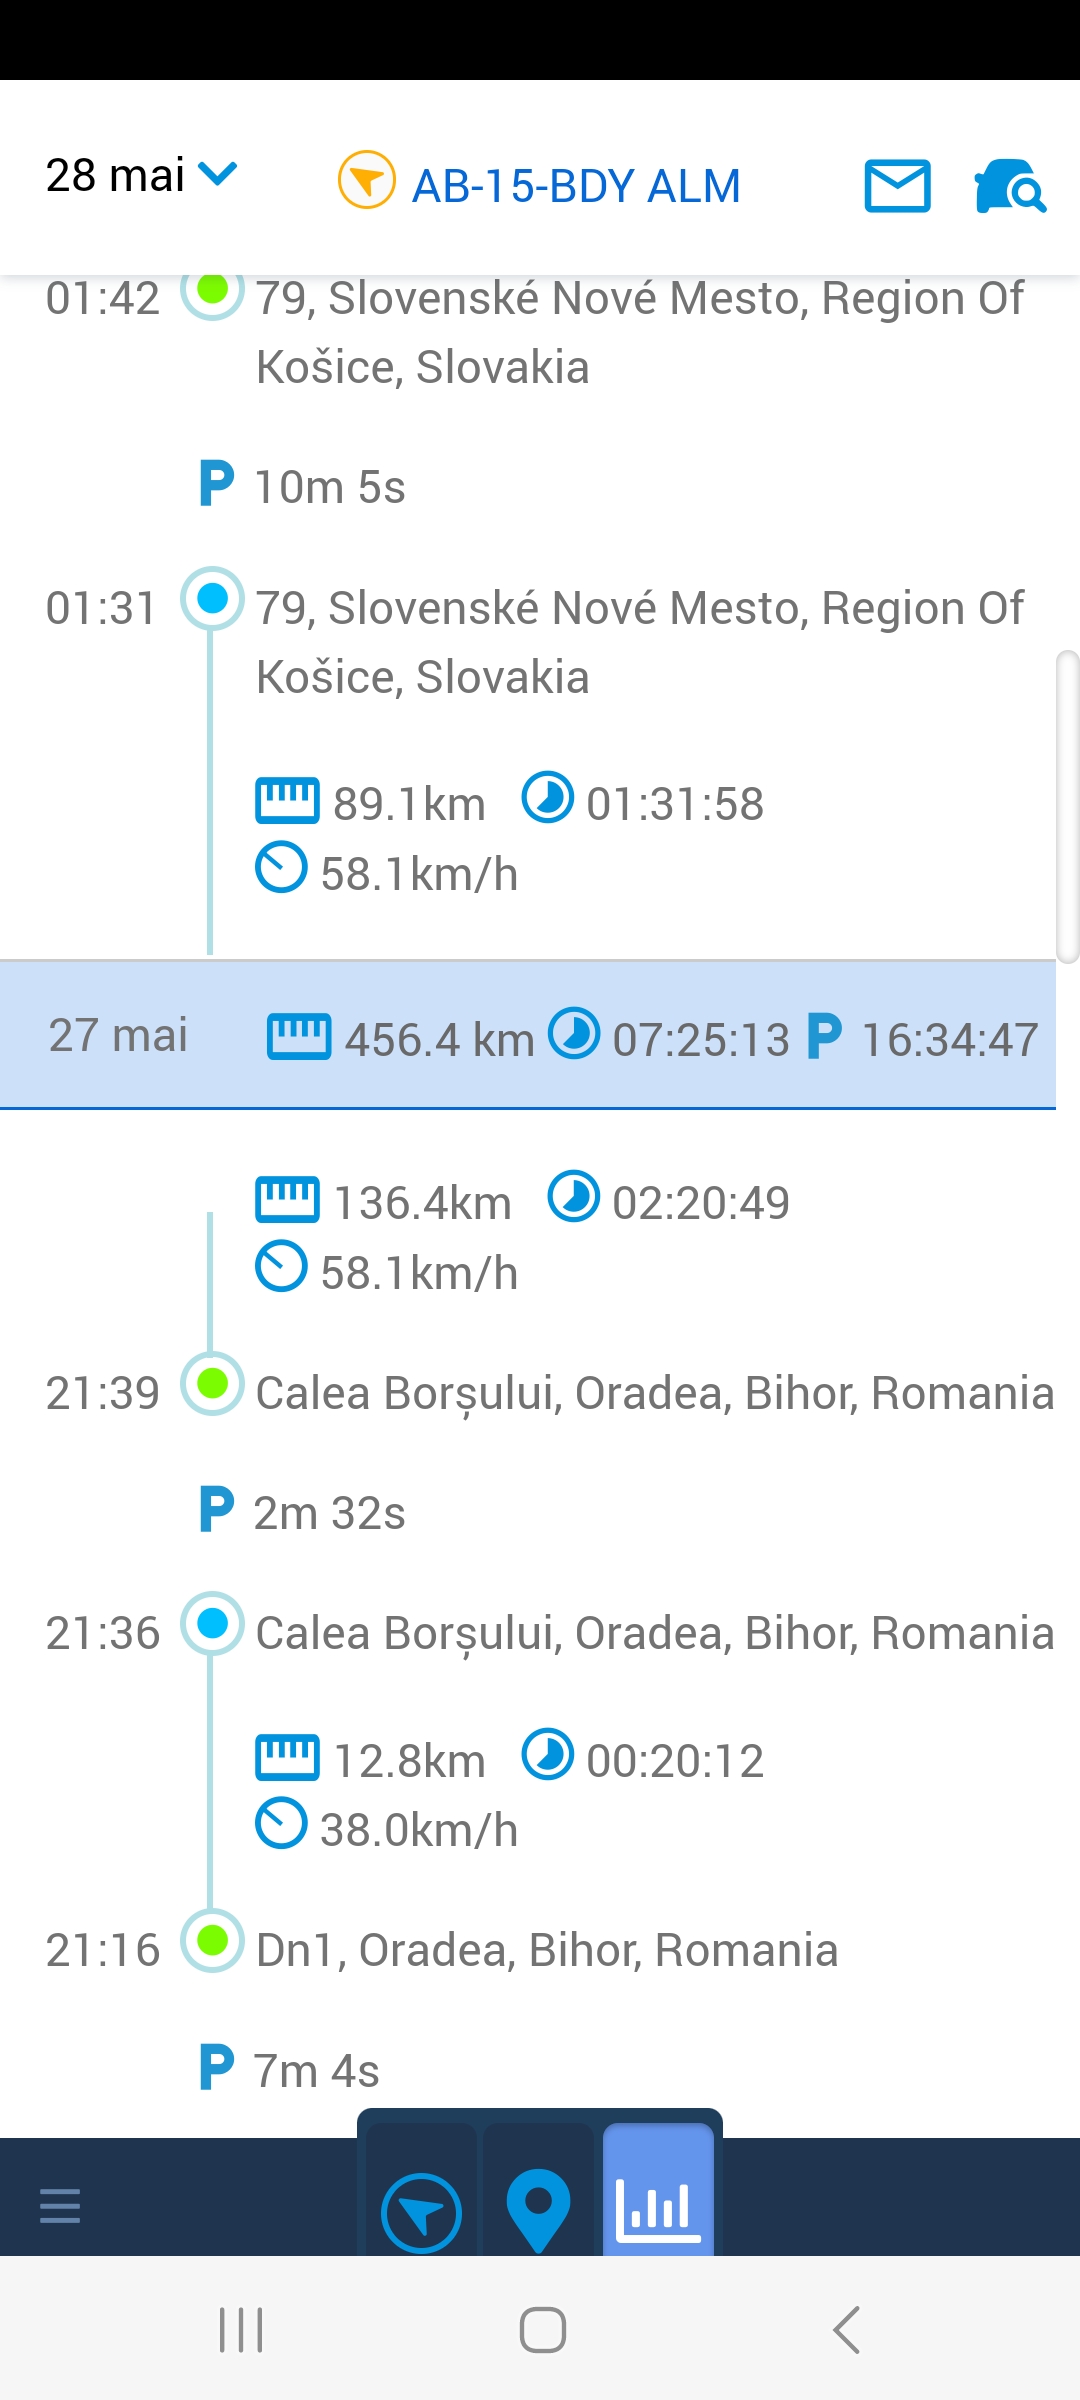Tap the 01:31 blue trip start marker

tap(212, 599)
